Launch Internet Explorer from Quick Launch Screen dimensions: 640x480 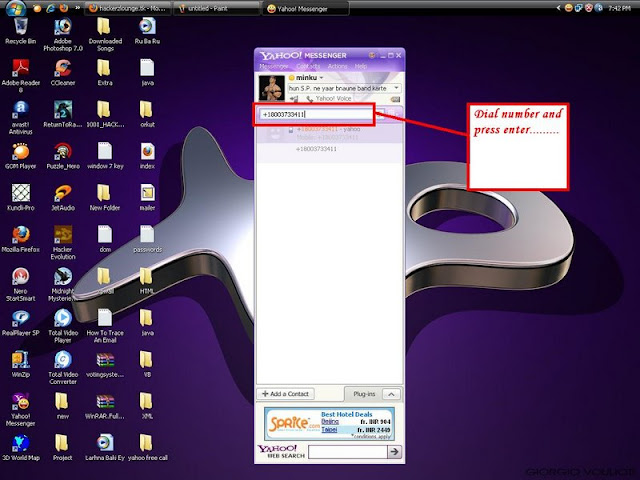[x=51, y=8]
